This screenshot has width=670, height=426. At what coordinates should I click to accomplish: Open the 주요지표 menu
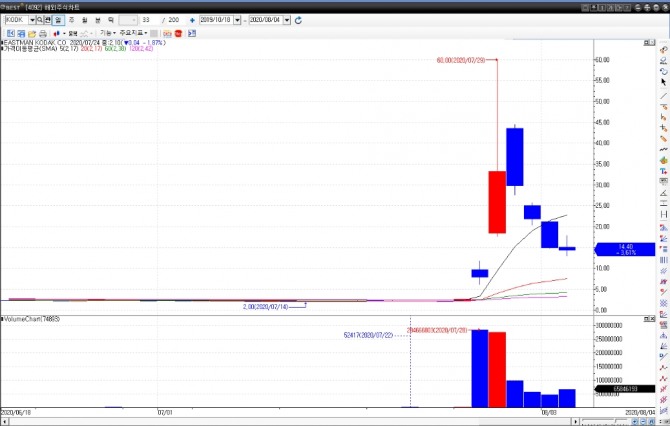point(133,33)
